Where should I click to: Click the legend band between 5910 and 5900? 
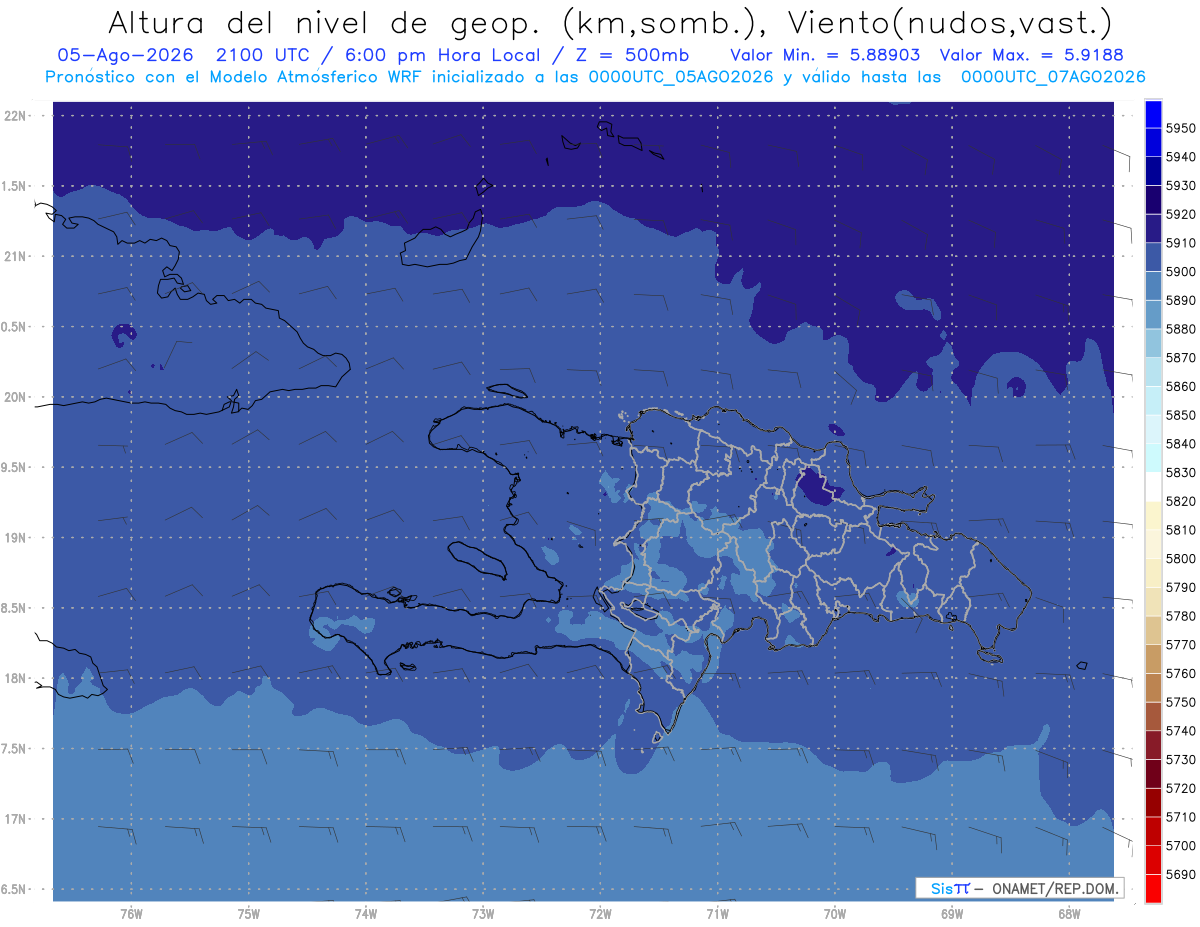click(1152, 257)
